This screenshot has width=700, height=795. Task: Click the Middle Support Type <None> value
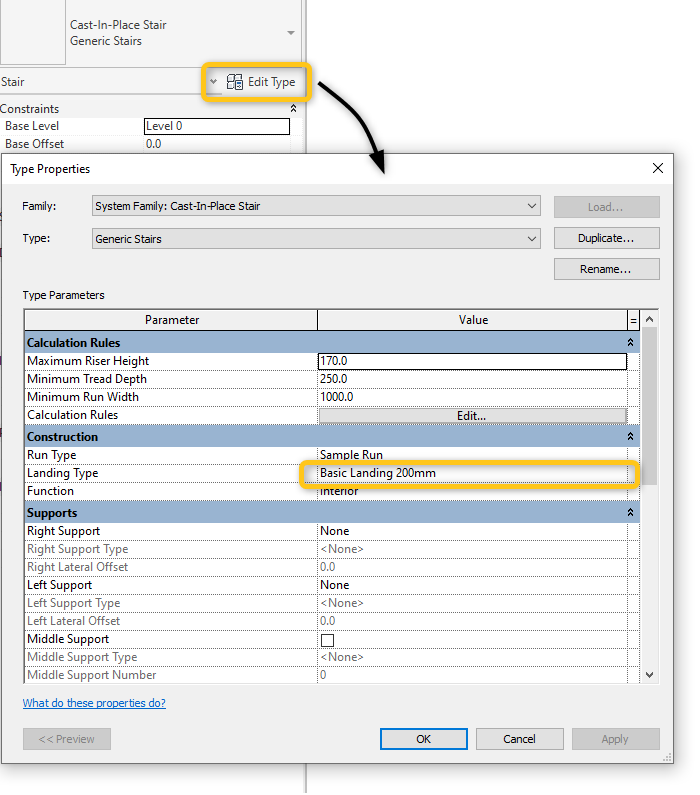[x=472, y=657]
